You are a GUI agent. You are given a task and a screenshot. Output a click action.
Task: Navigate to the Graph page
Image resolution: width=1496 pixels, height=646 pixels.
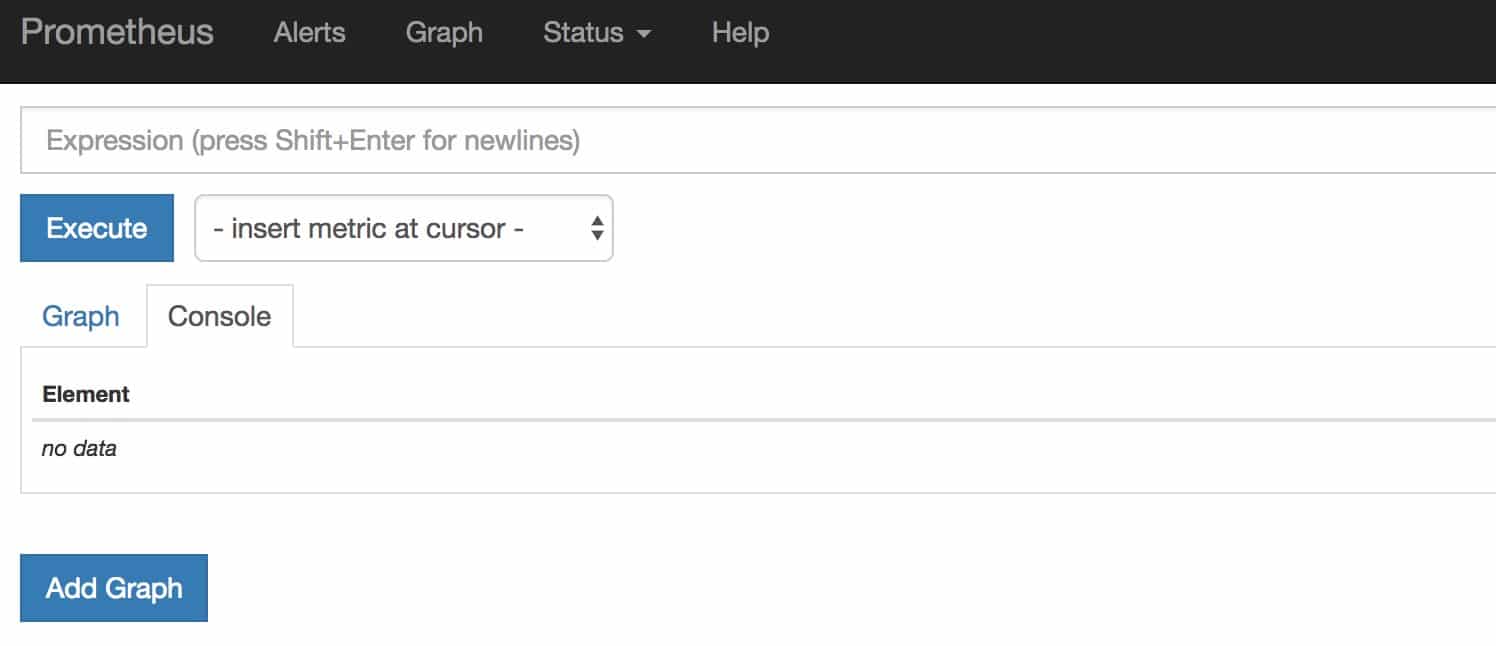(x=444, y=32)
